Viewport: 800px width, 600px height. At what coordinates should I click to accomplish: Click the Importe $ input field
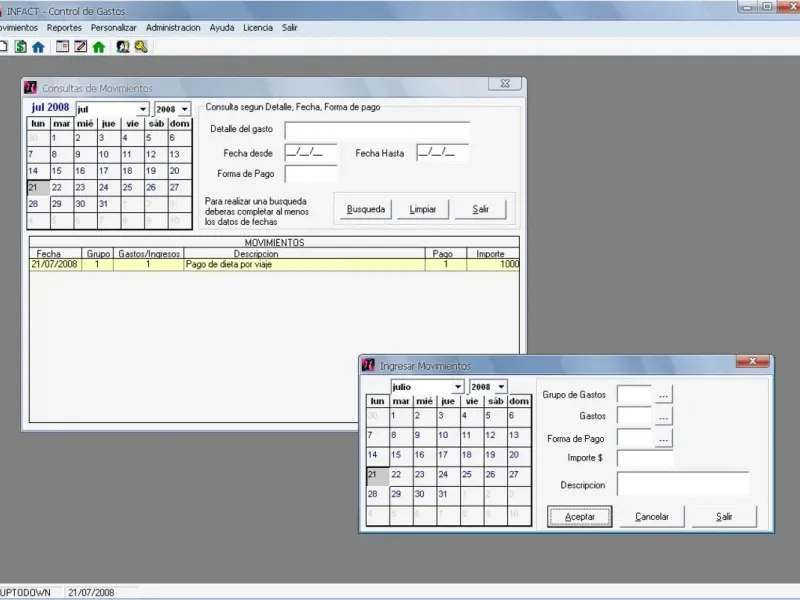[x=645, y=458]
